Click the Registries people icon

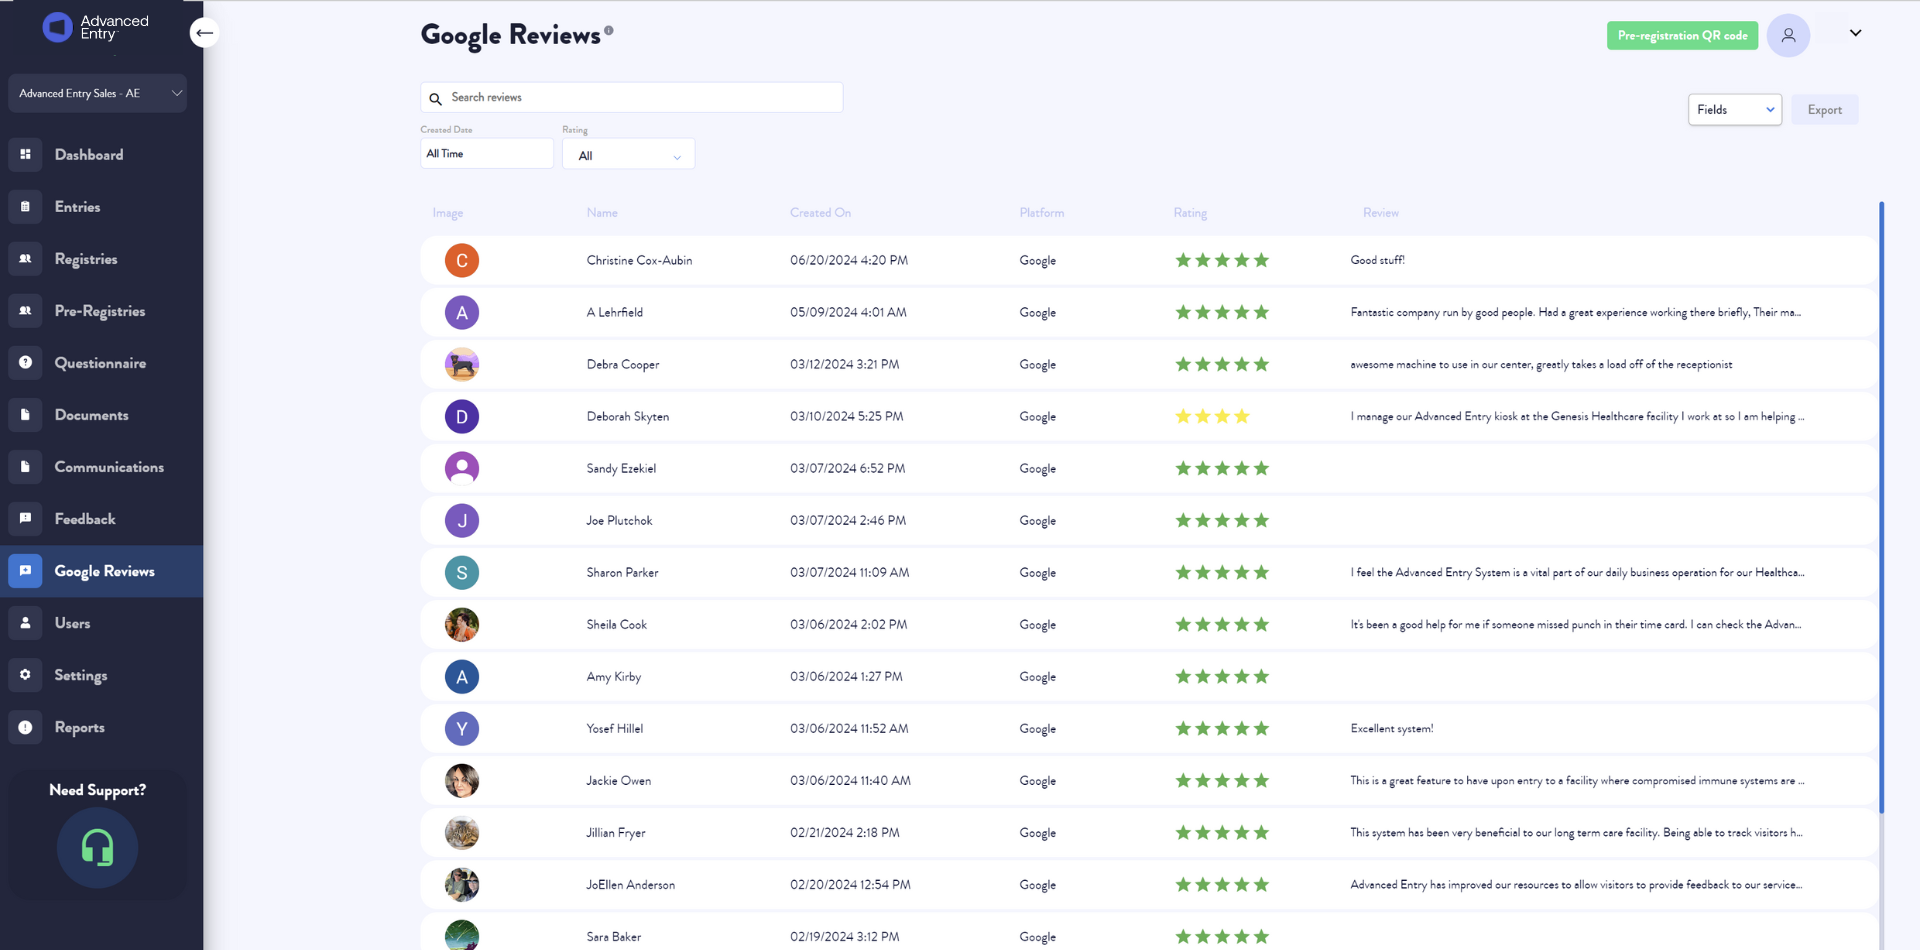point(26,258)
